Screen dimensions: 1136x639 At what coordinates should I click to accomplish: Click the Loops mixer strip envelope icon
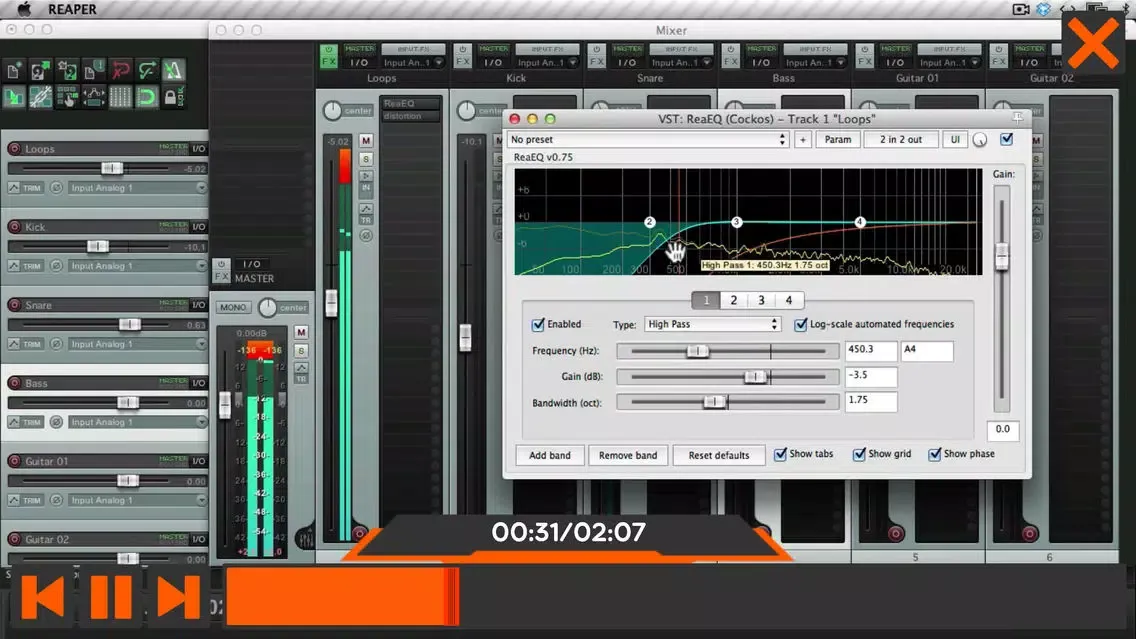coord(366,209)
